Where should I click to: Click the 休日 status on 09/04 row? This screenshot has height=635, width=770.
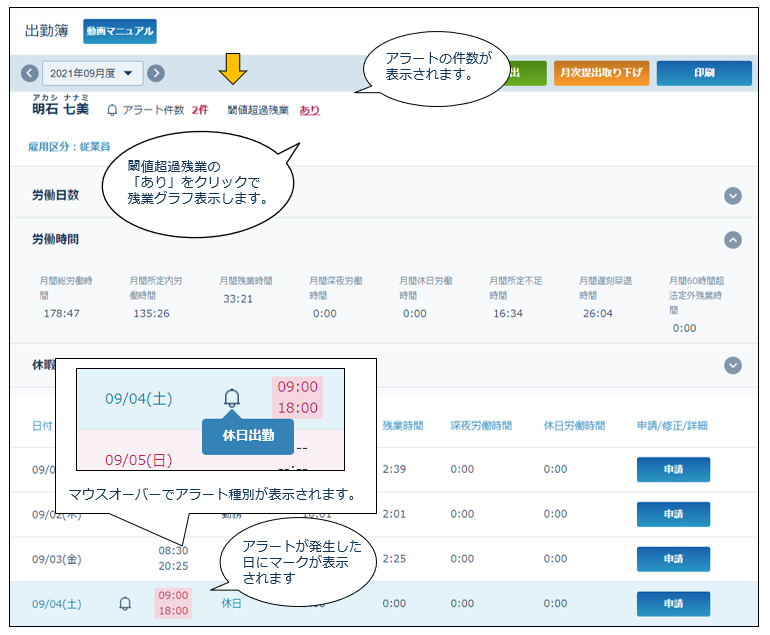pos(231,604)
